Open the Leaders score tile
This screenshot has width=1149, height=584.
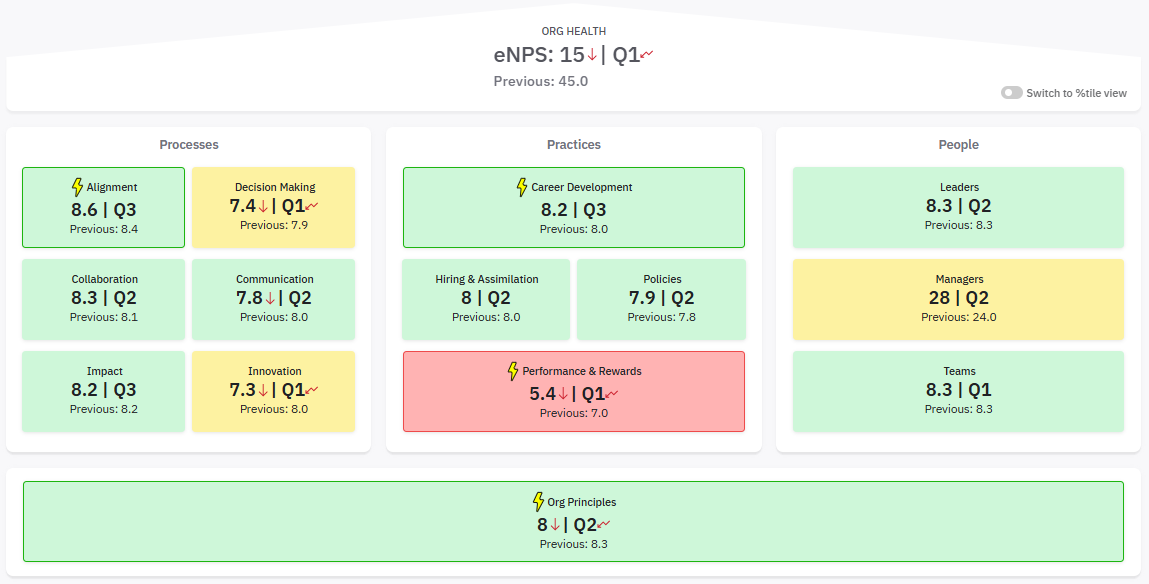pos(958,206)
